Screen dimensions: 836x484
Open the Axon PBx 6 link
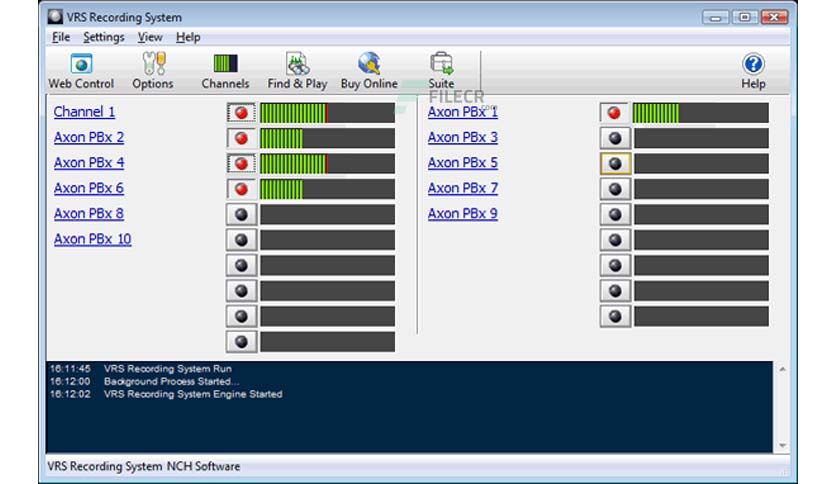pyautogui.click(x=89, y=188)
